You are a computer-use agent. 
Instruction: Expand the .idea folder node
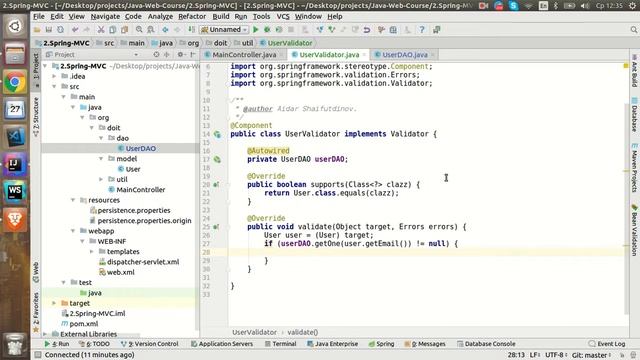[x=54, y=76]
